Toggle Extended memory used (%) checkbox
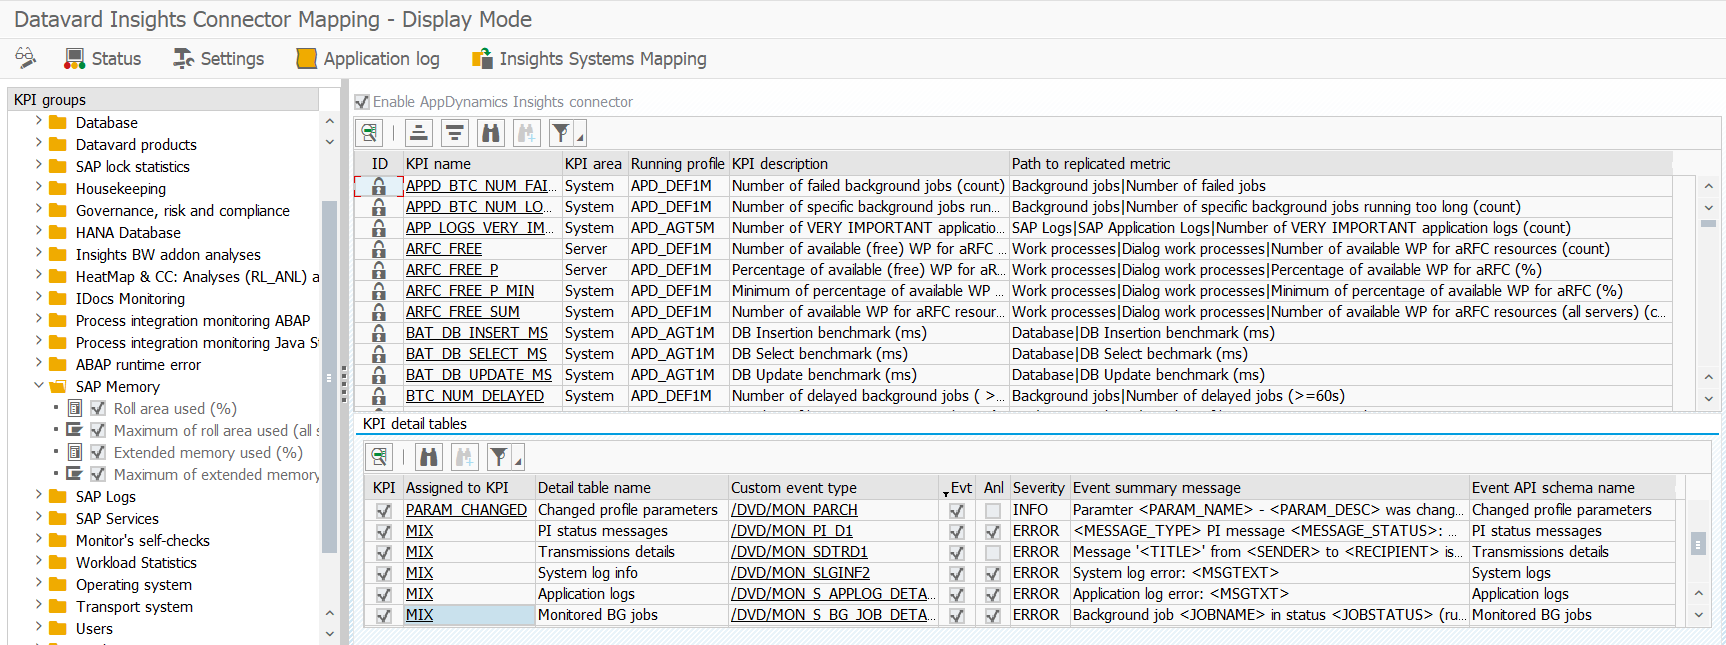The image size is (1726, 645). tap(98, 452)
